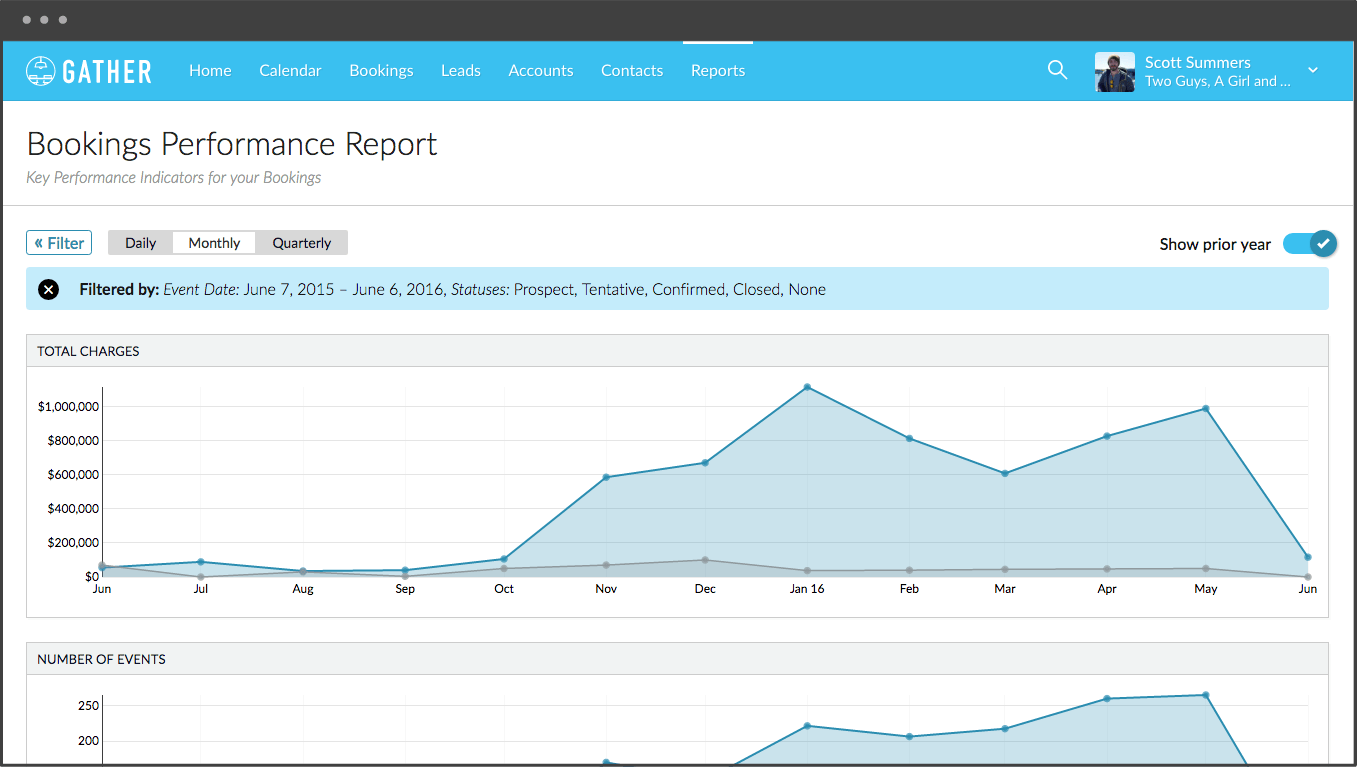Toggle the Show prior year switch
The image size is (1357, 767).
[x=1309, y=244]
